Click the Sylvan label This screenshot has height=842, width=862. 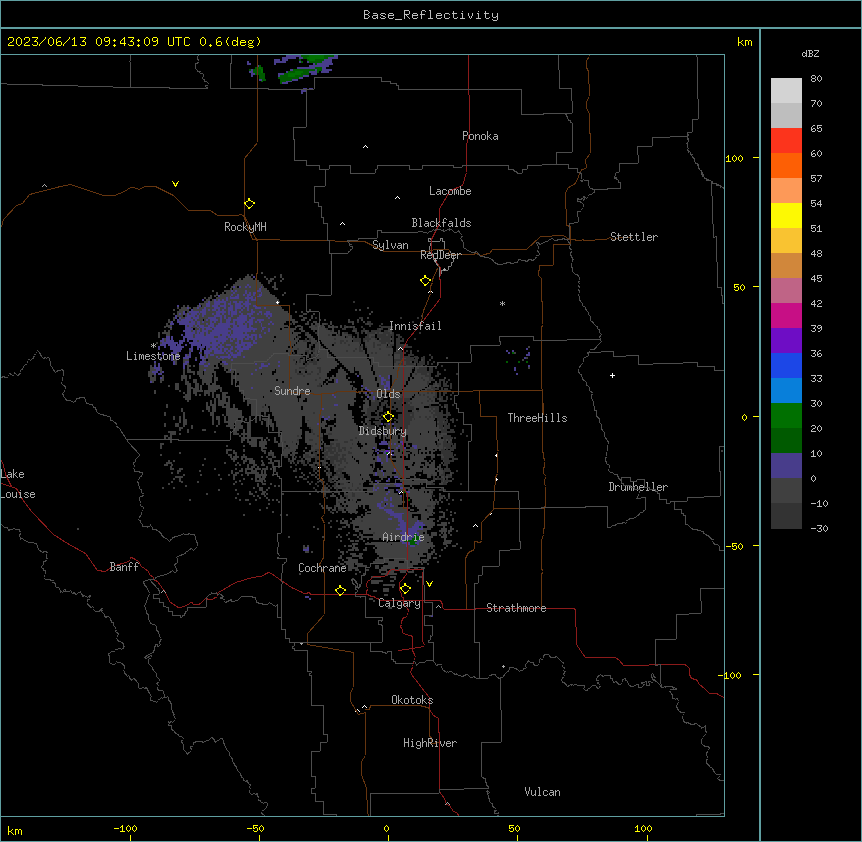[390, 245]
